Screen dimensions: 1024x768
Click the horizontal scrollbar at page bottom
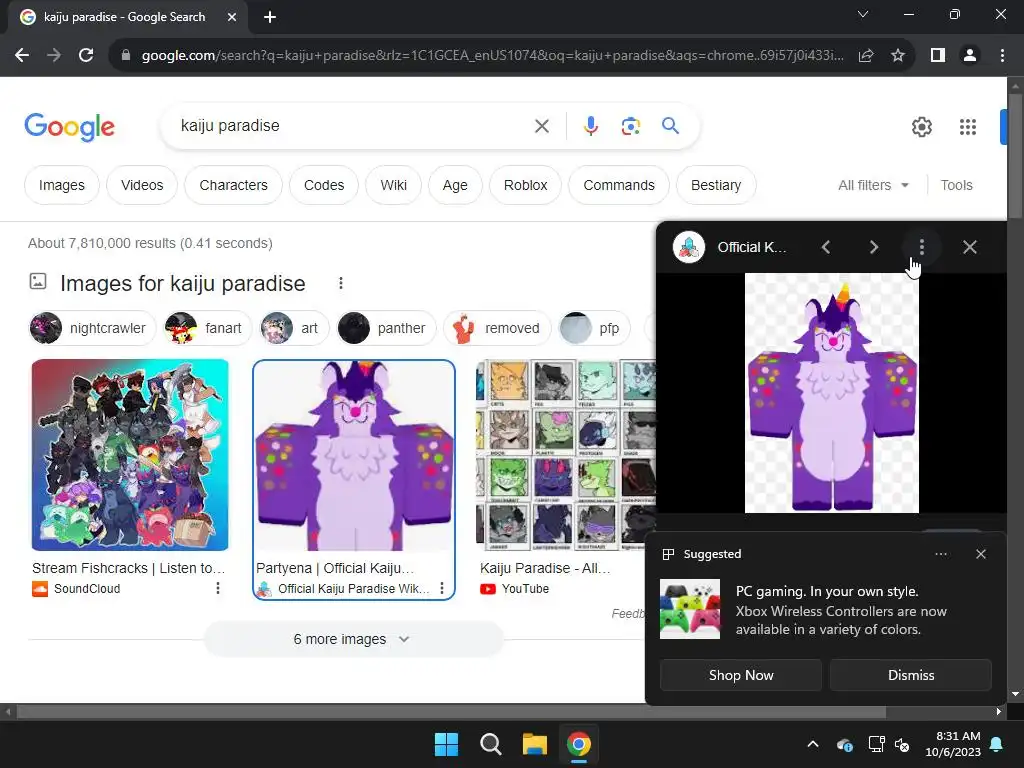[x=451, y=712]
